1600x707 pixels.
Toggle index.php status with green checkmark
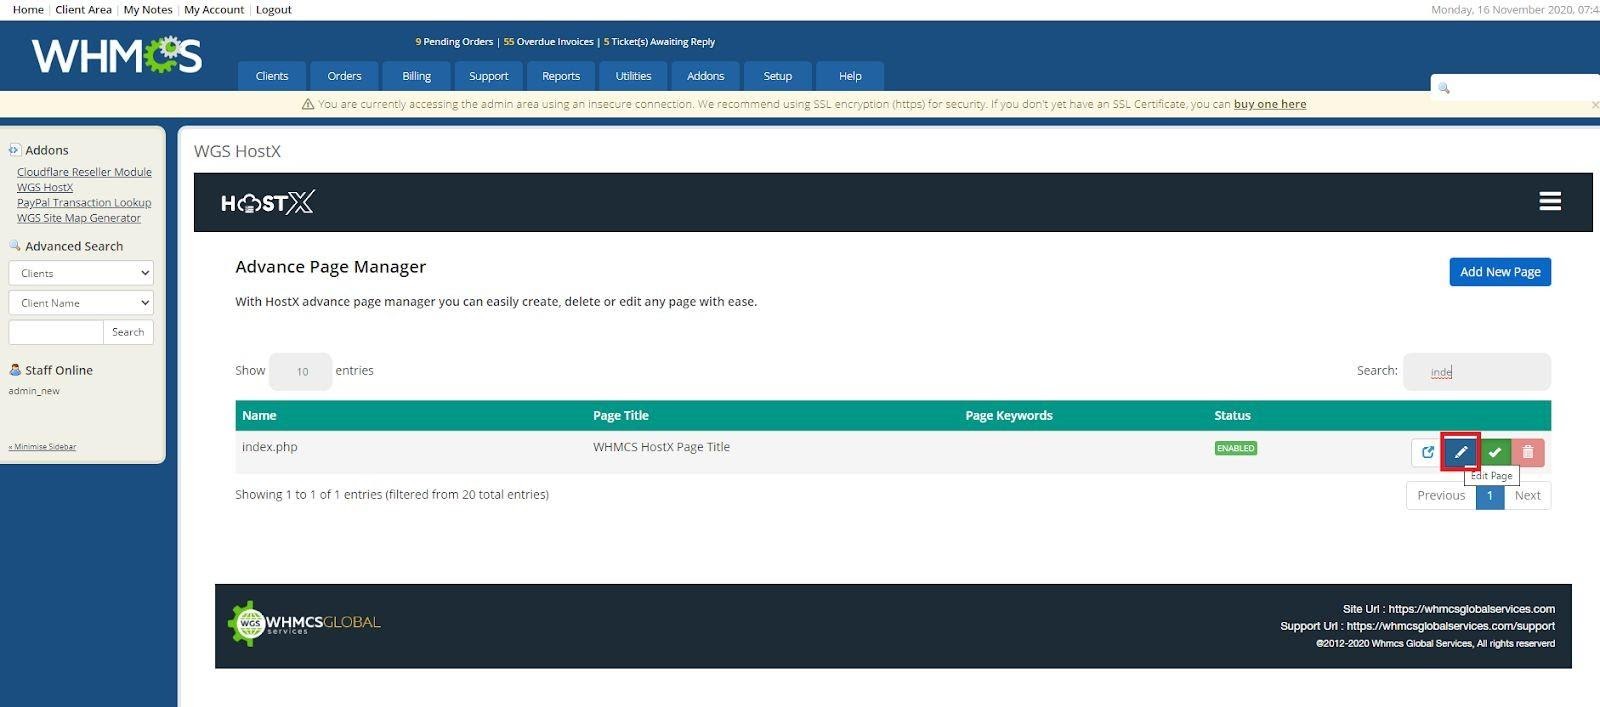click(1494, 452)
